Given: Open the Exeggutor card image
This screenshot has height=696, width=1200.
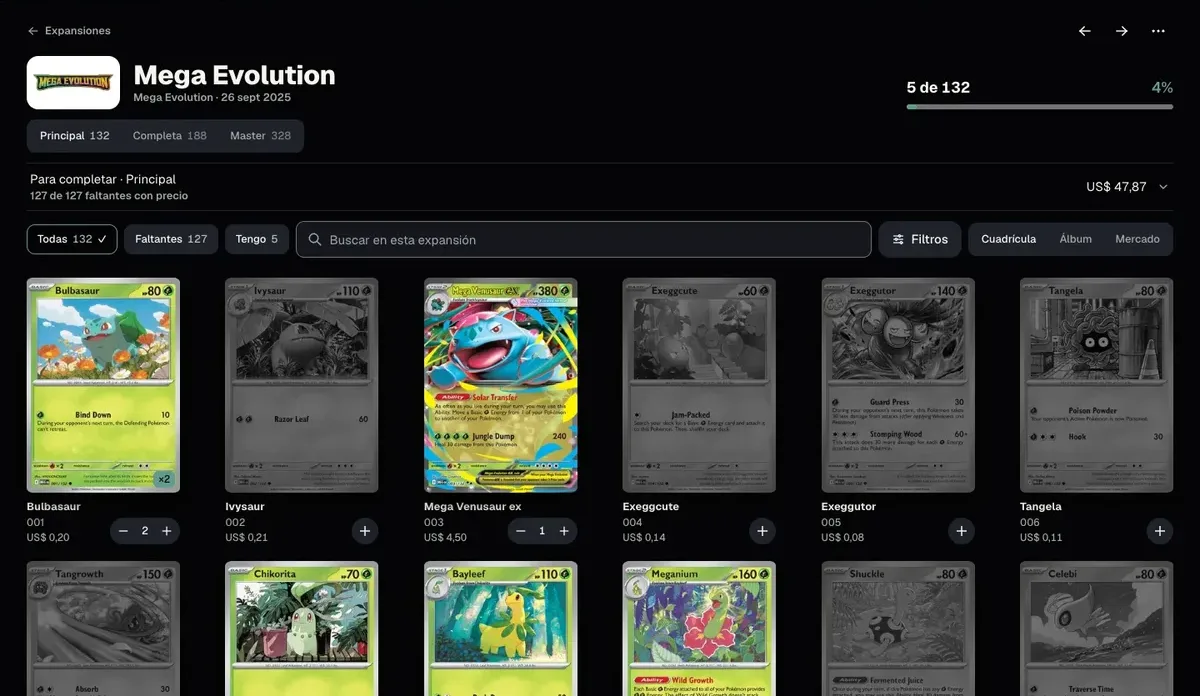Looking at the screenshot, I should pyautogui.click(x=898, y=385).
